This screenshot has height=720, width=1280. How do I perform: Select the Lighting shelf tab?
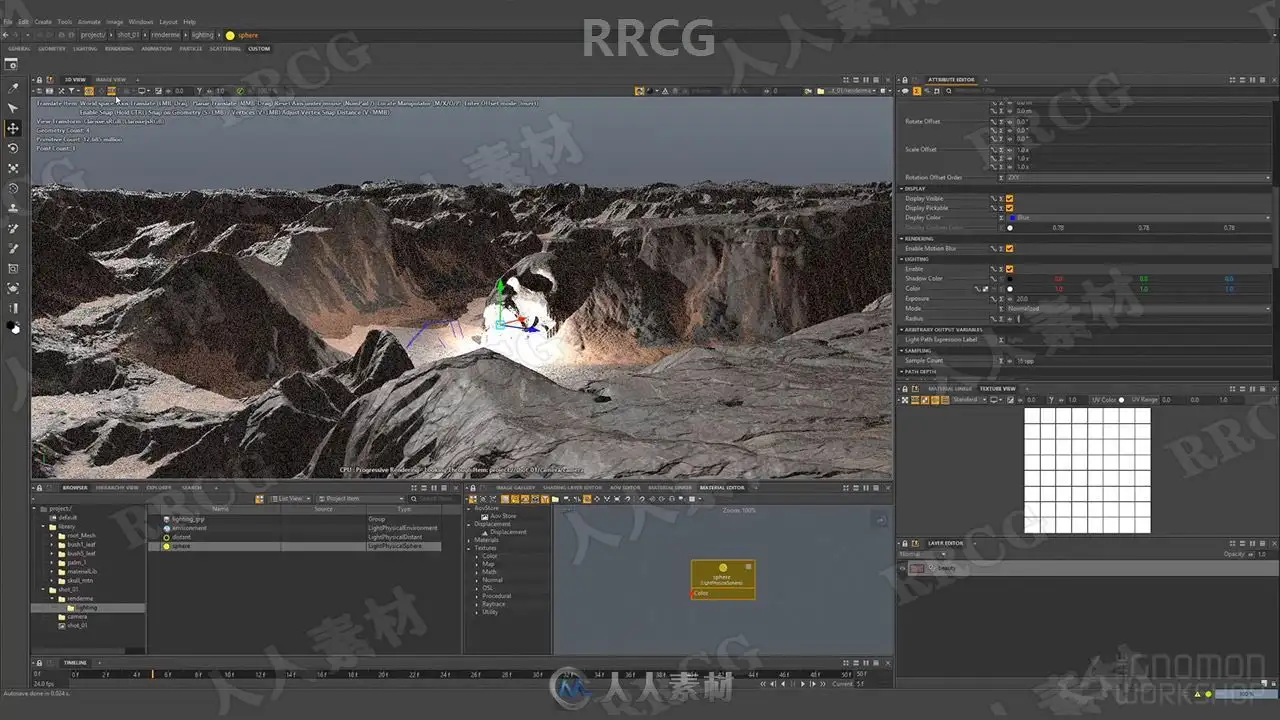[85, 48]
